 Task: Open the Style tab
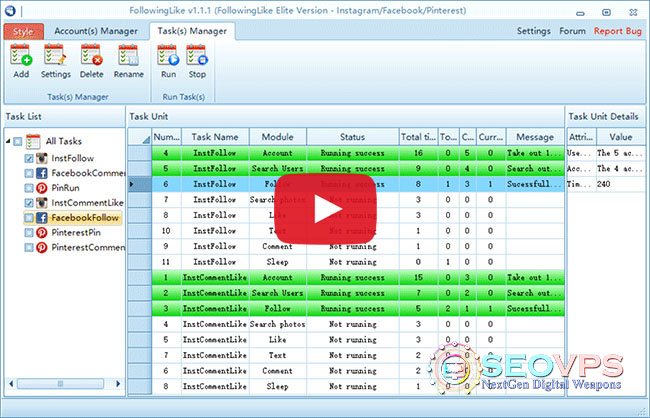tap(24, 32)
